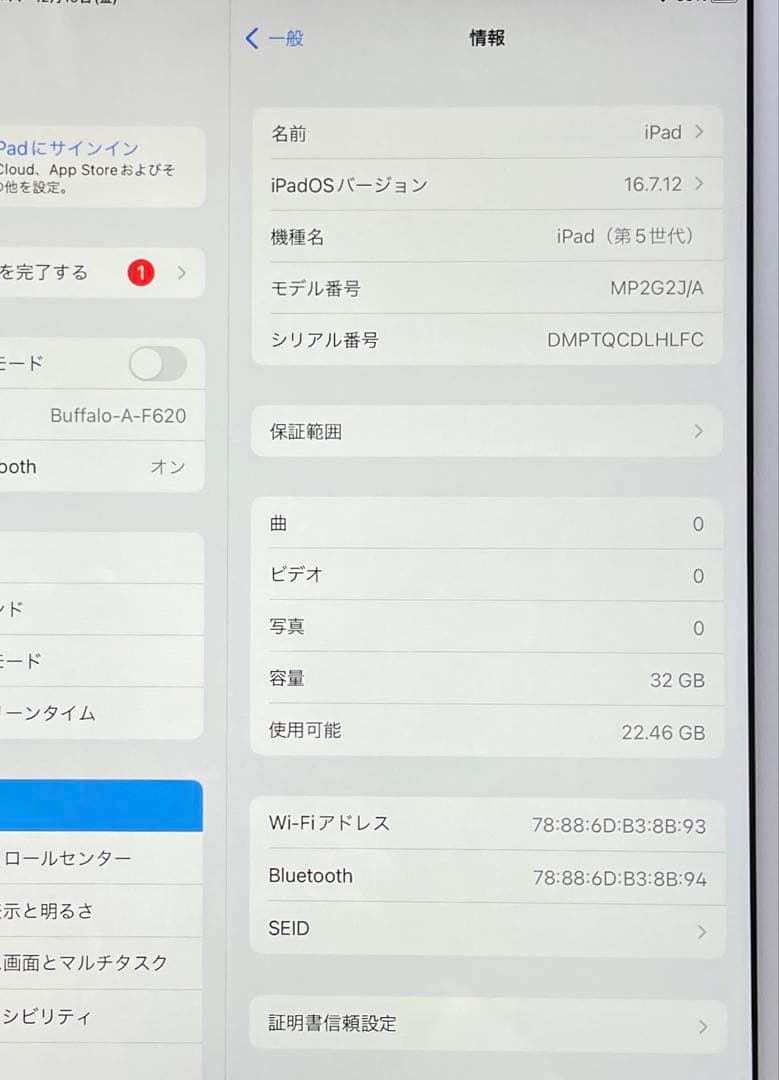The width and height of the screenshot is (779, 1080).
Task: Select the 機種名 value iPad（第5世代）
Action: point(625,236)
